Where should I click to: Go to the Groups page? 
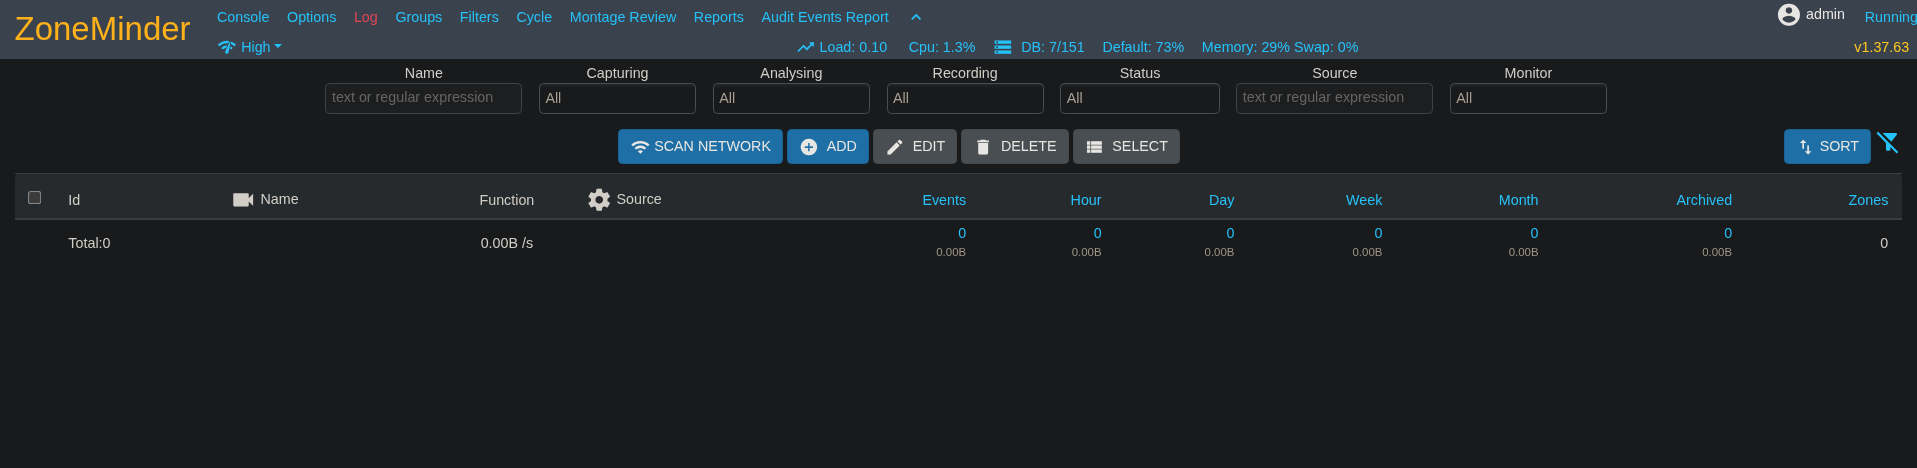coord(418,17)
